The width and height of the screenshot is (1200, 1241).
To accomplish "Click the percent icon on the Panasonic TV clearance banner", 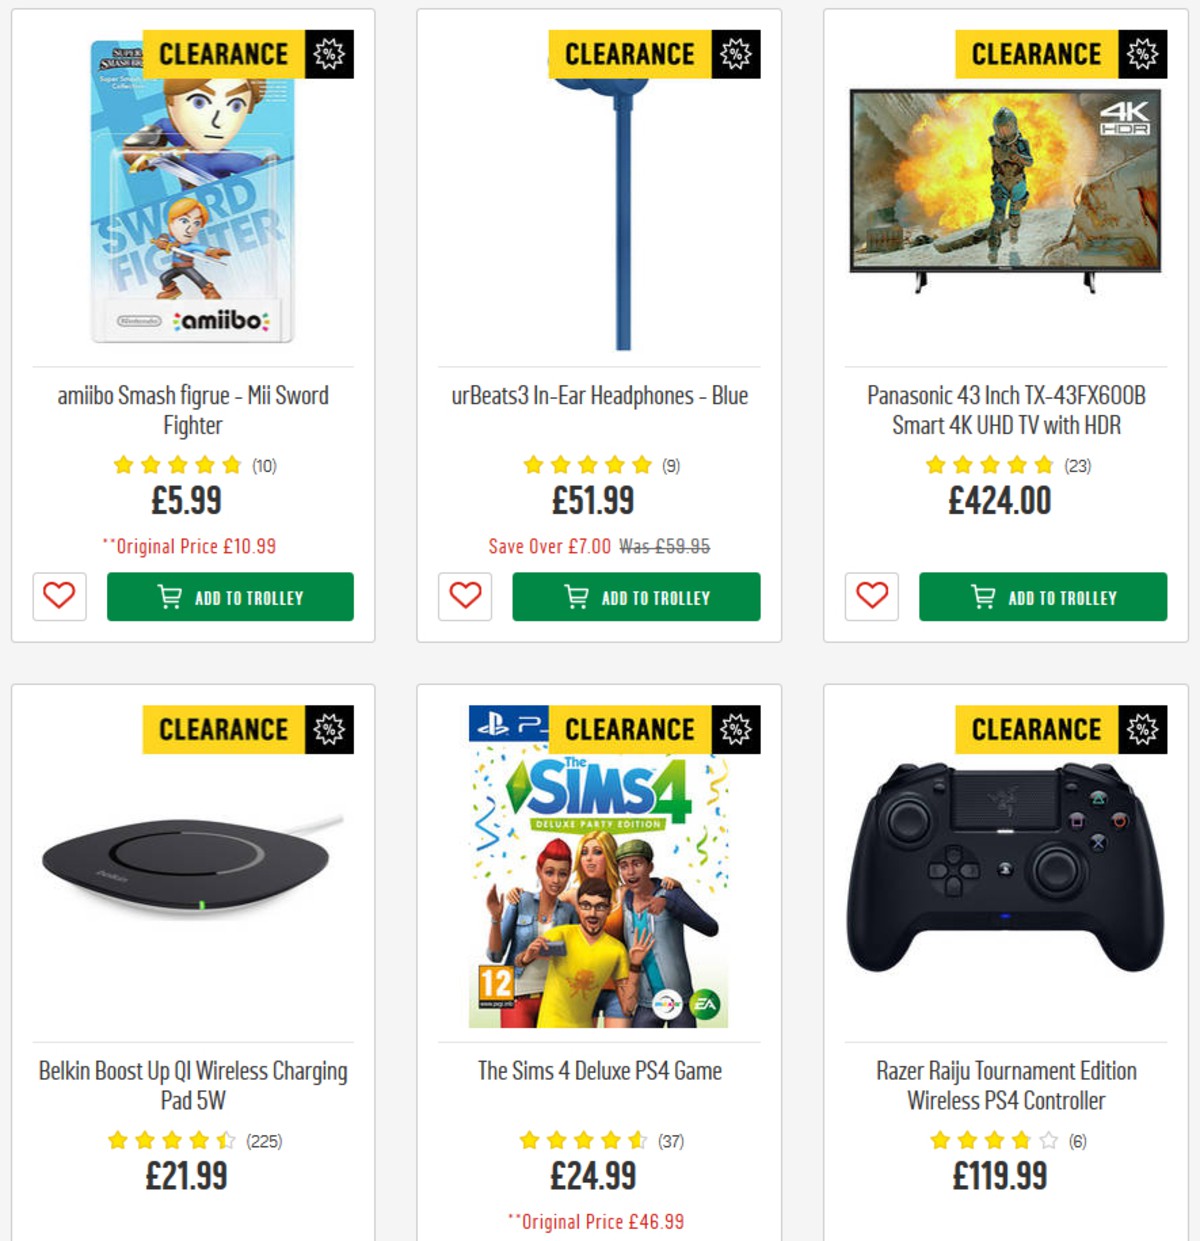I will point(1143,54).
